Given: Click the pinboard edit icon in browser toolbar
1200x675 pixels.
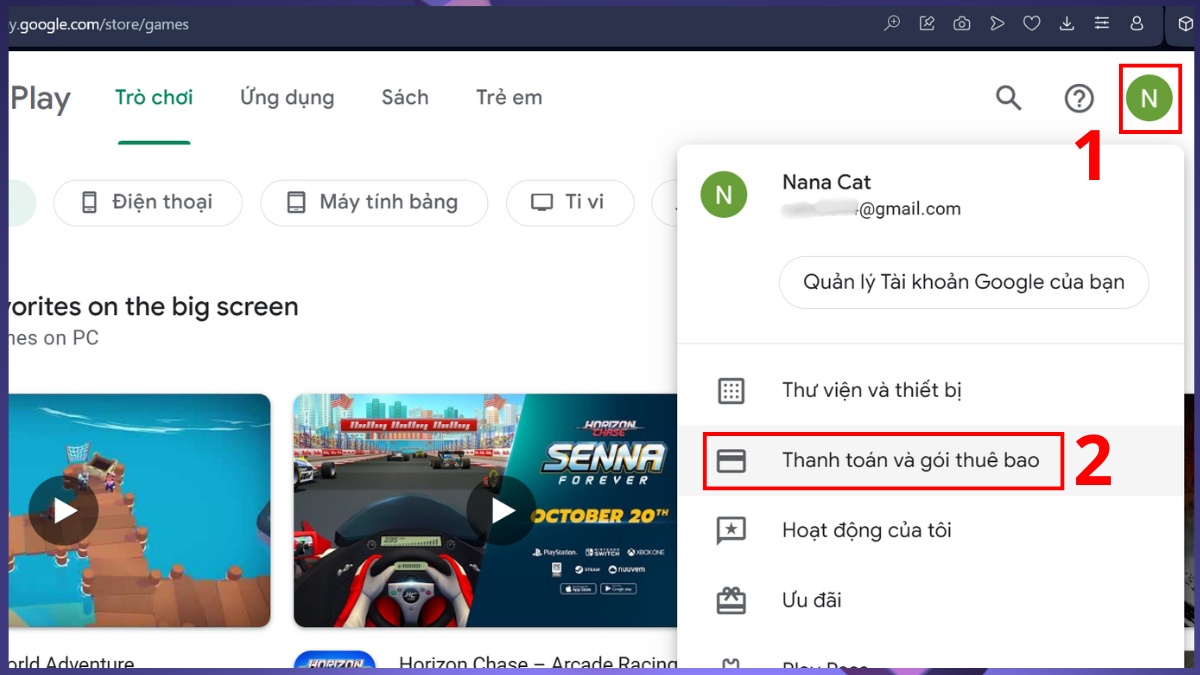Looking at the screenshot, I should click(x=927, y=23).
